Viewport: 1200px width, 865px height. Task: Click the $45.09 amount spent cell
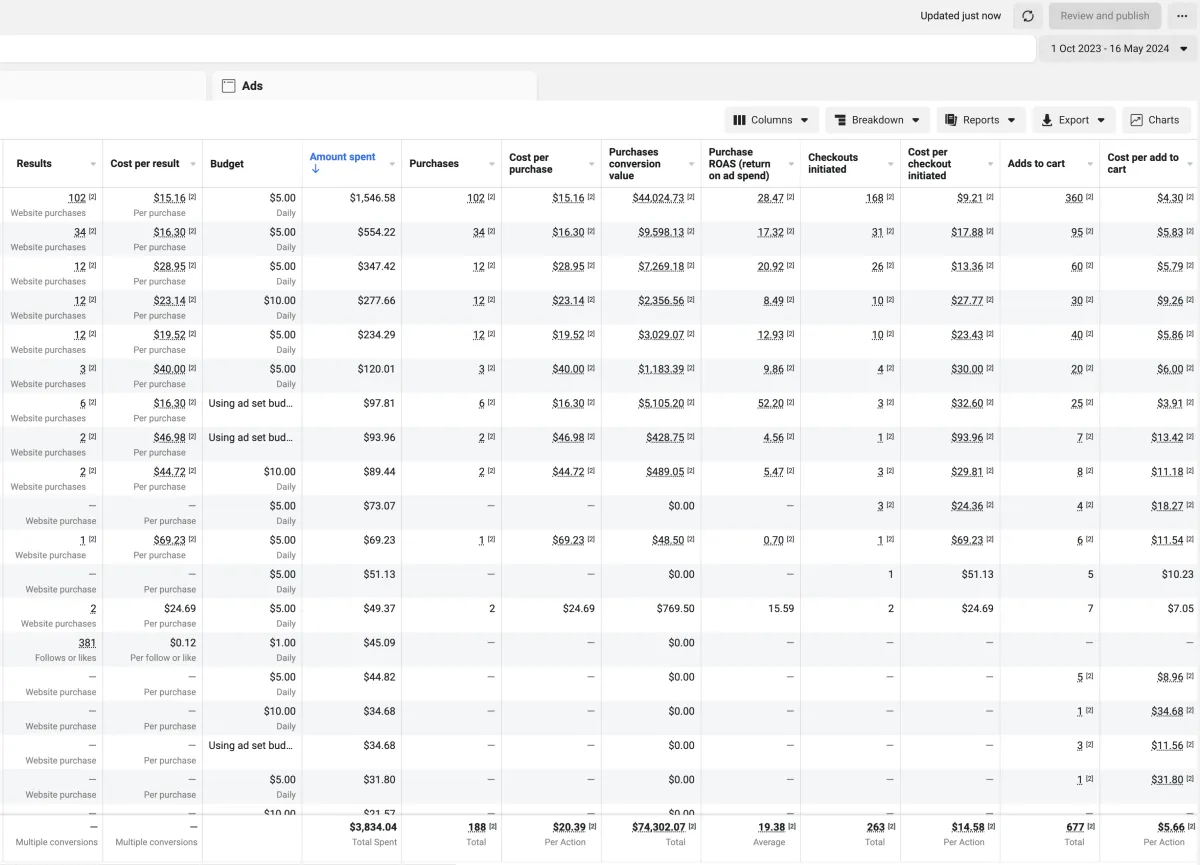[379, 643]
